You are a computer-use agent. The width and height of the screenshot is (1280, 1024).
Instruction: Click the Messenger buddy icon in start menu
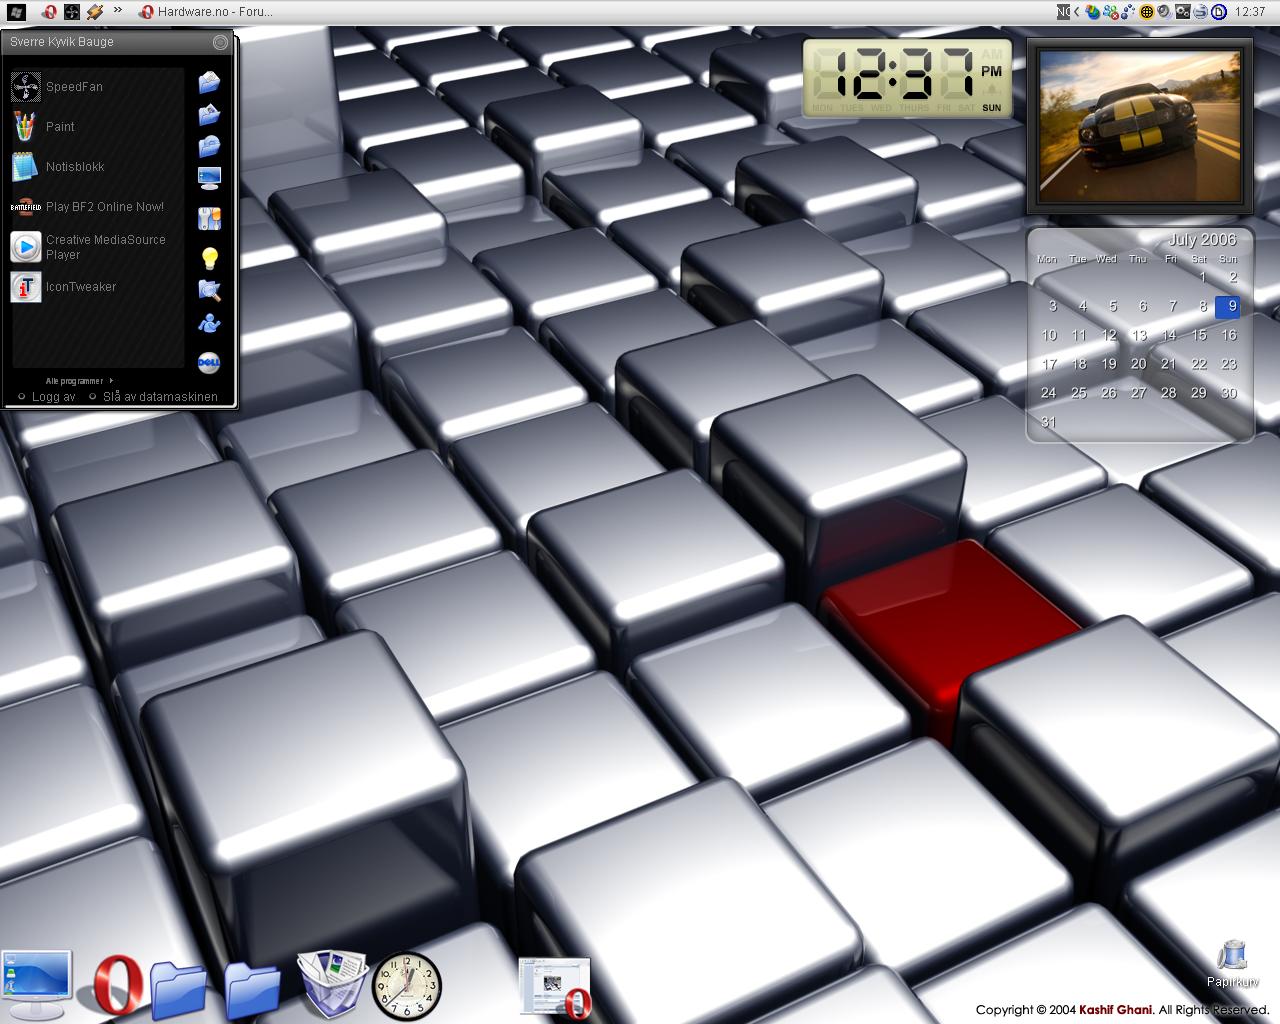point(209,322)
